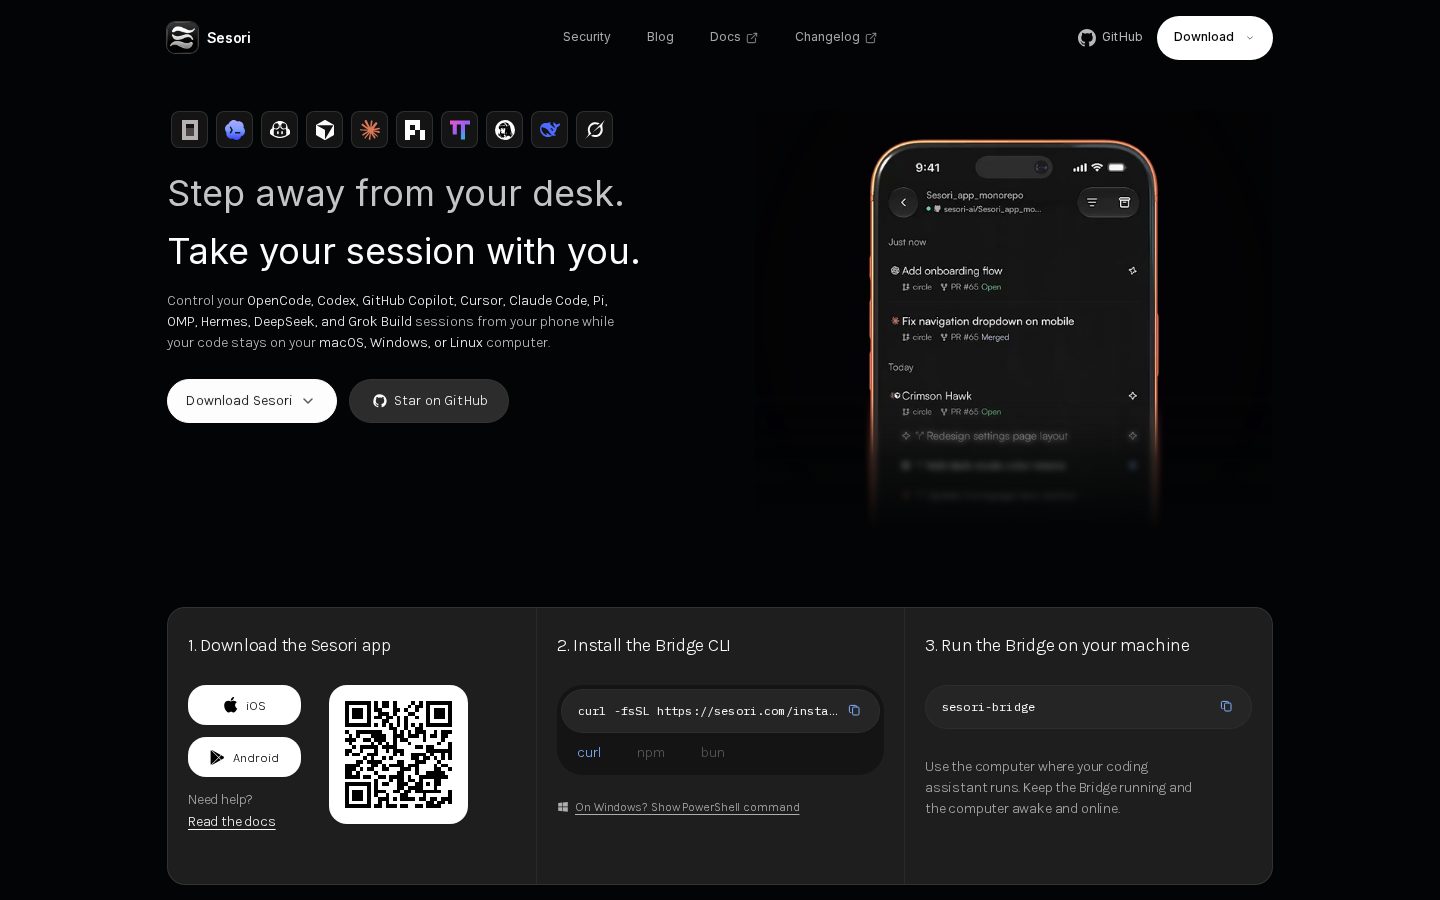Open the GitHub link in header

[1110, 37]
